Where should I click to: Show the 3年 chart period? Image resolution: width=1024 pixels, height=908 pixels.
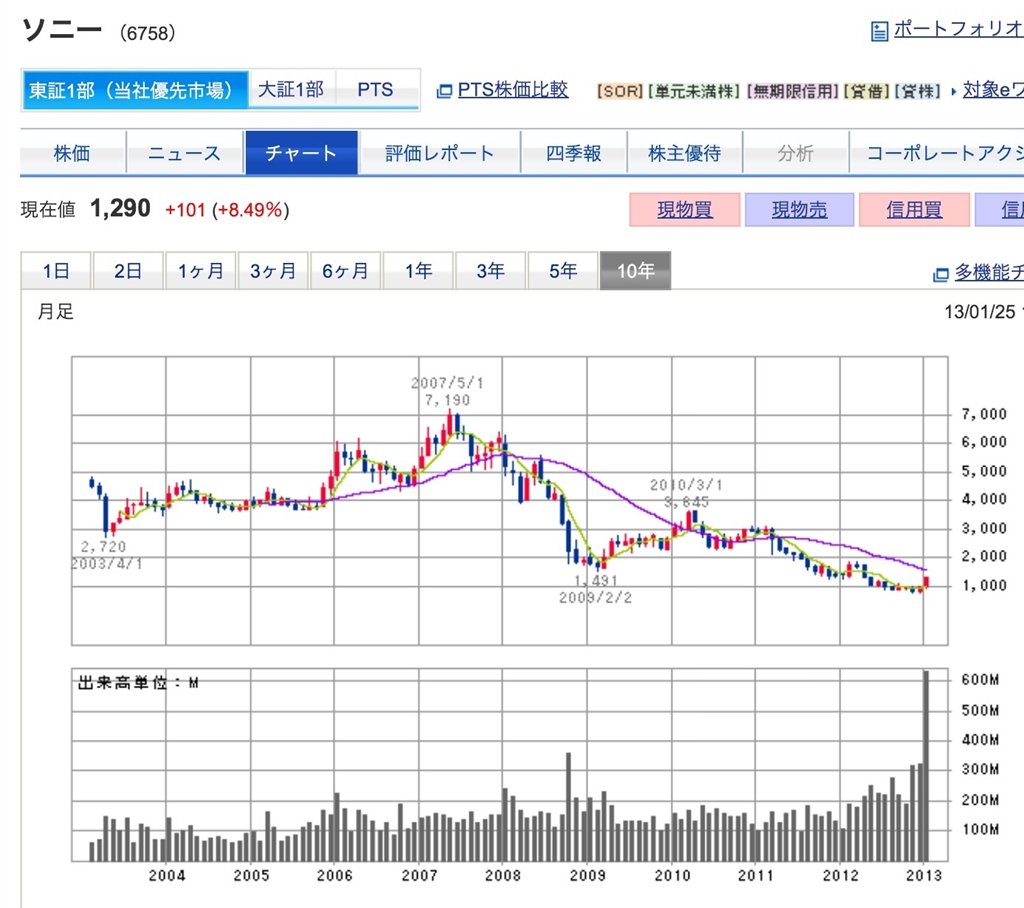pyautogui.click(x=490, y=270)
